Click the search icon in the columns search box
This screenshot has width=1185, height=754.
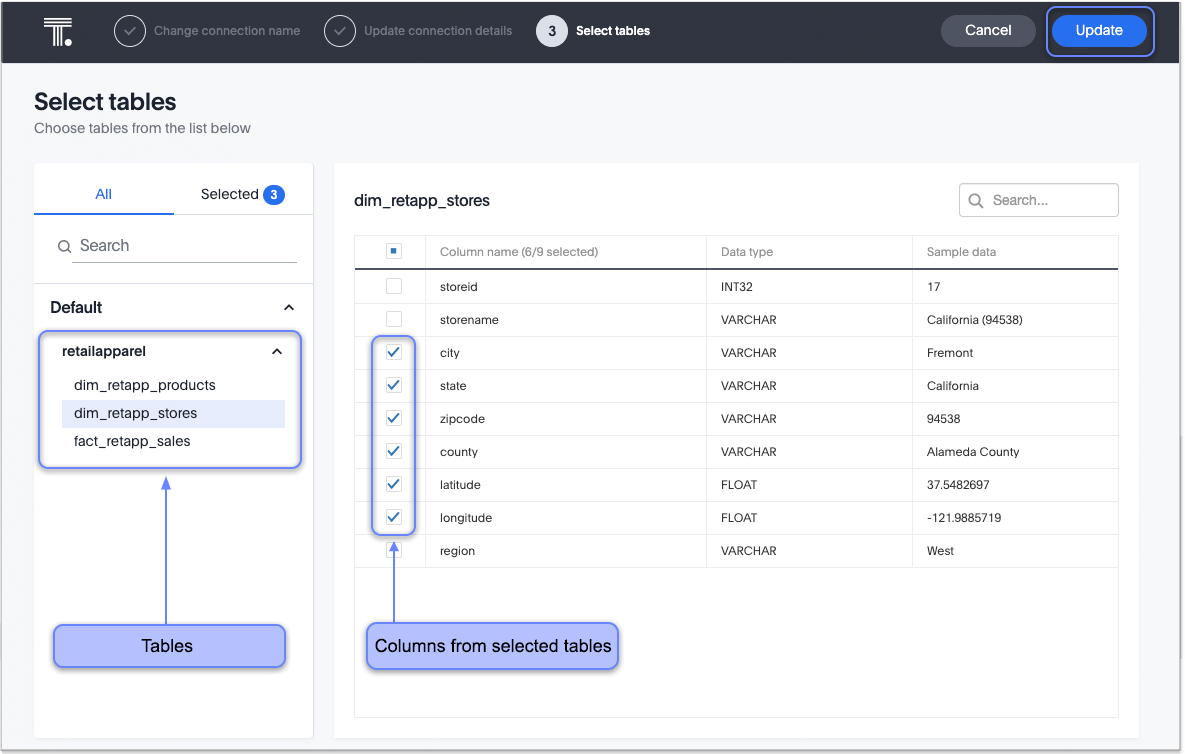pos(975,200)
